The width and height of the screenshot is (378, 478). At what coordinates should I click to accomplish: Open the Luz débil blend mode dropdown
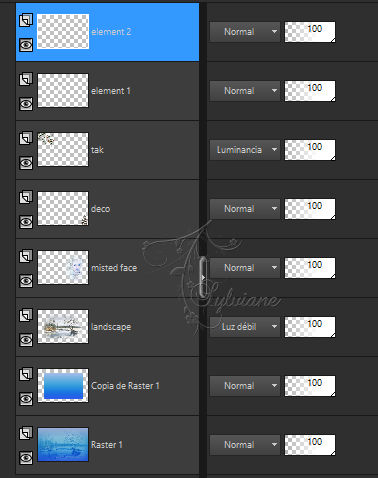(245, 327)
